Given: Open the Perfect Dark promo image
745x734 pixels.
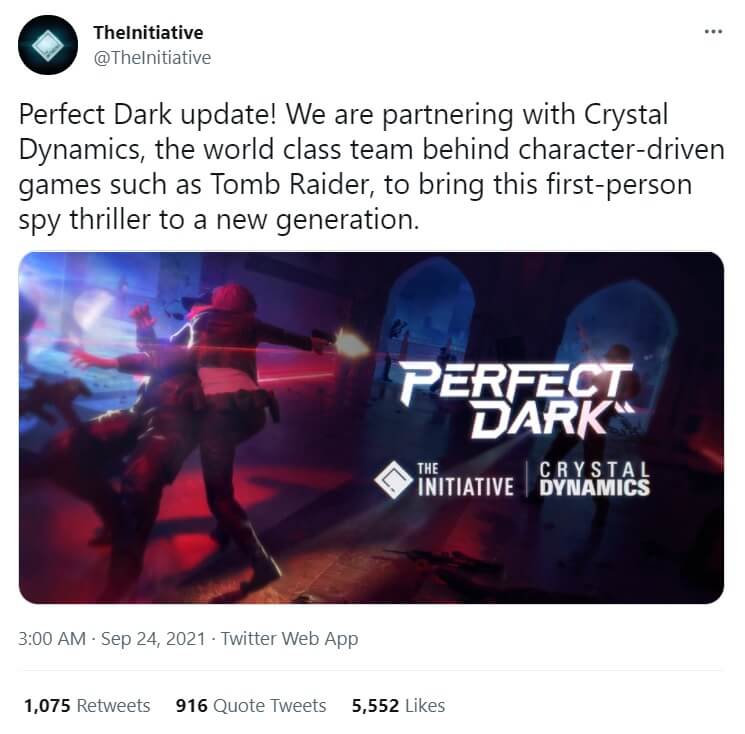Looking at the screenshot, I should (371, 428).
